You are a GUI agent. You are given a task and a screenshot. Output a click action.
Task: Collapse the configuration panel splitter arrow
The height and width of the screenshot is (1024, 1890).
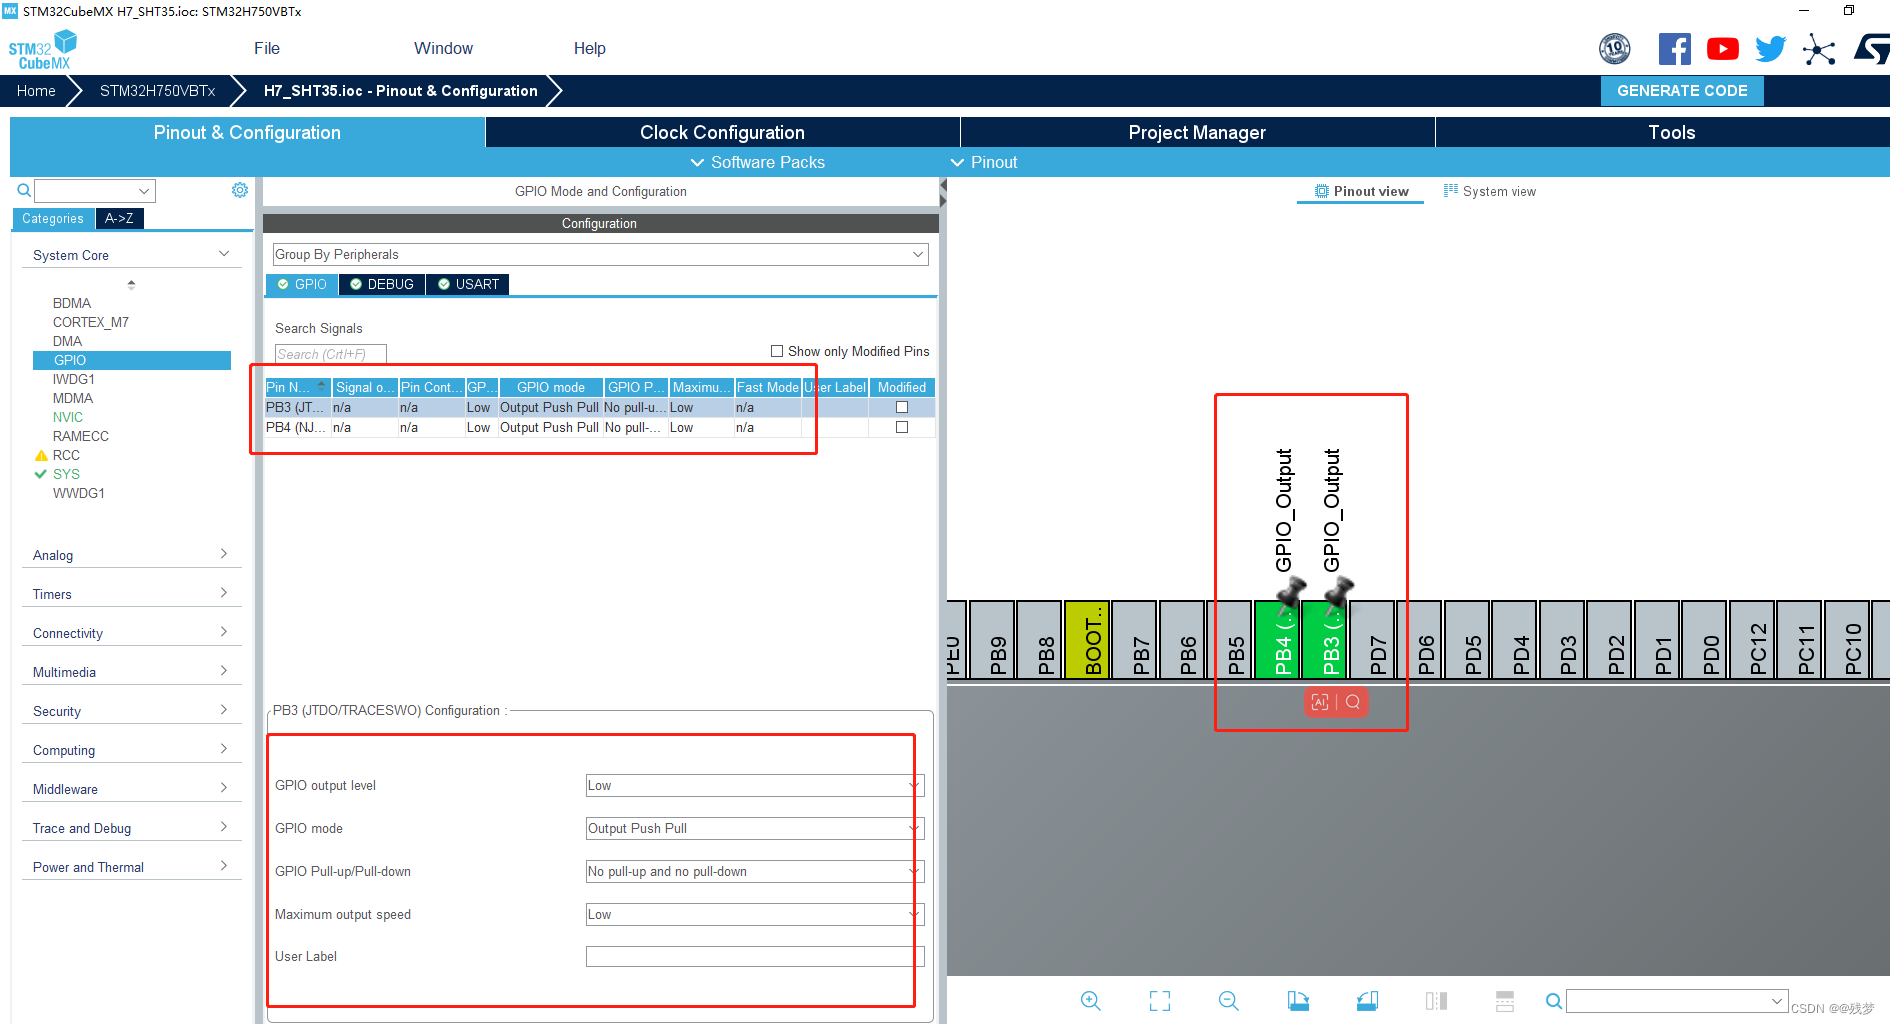(943, 186)
